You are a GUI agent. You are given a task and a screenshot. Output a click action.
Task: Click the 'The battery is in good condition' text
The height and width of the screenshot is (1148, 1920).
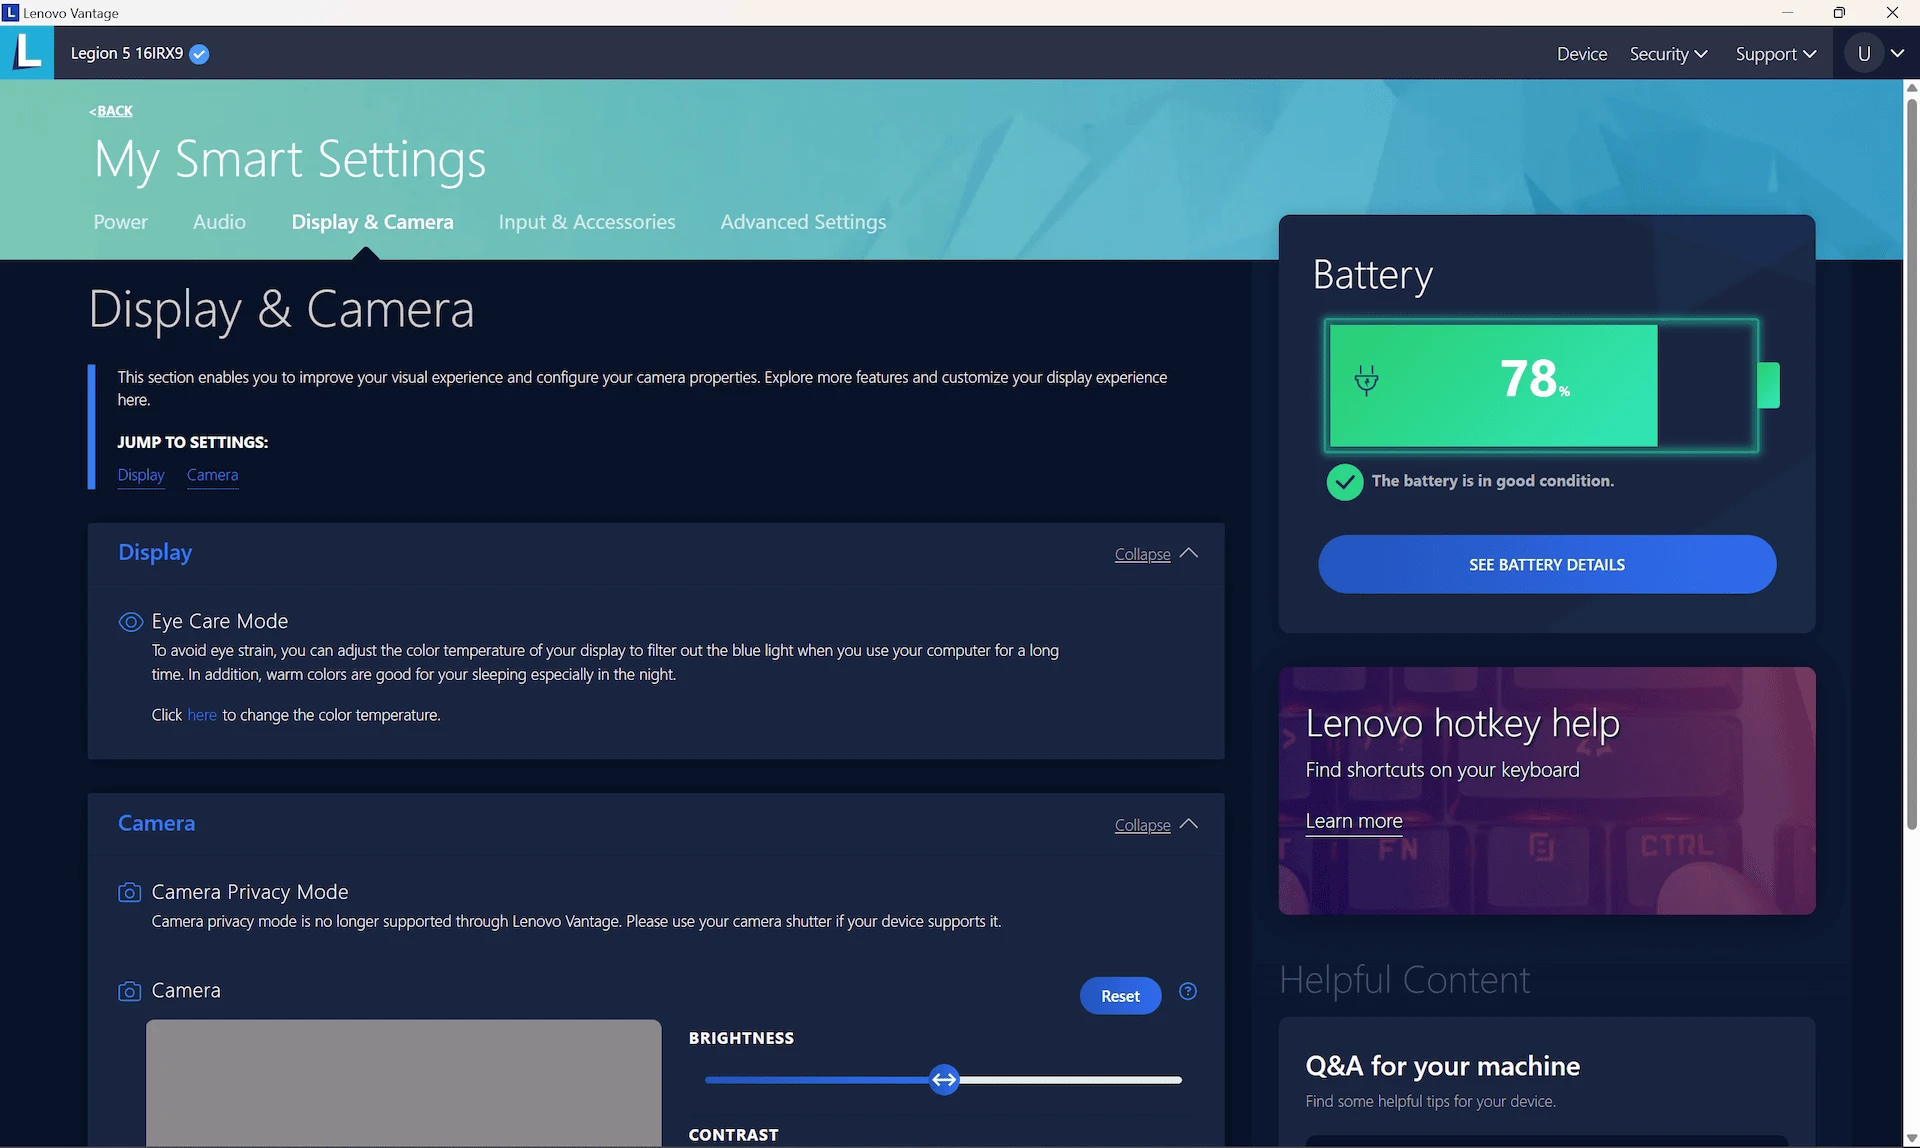[x=1493, y=481]
